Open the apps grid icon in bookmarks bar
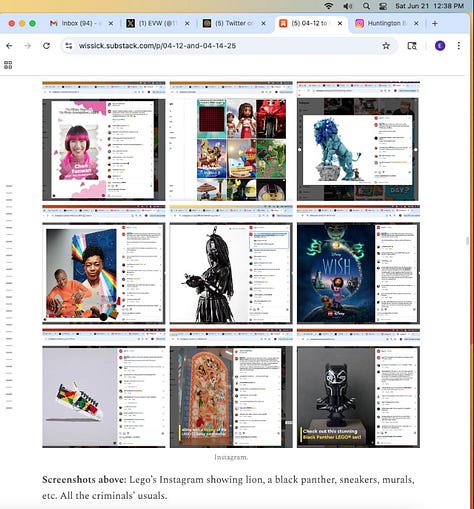 click(x=8, y=65)
